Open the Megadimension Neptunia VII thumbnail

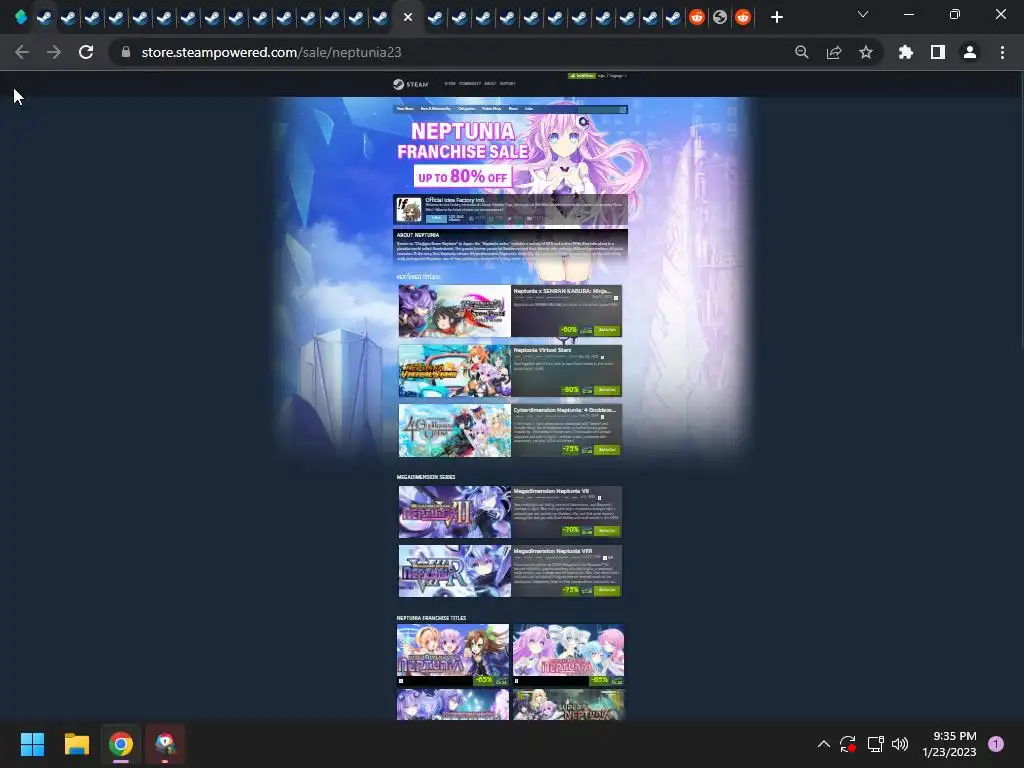[455, 512]
